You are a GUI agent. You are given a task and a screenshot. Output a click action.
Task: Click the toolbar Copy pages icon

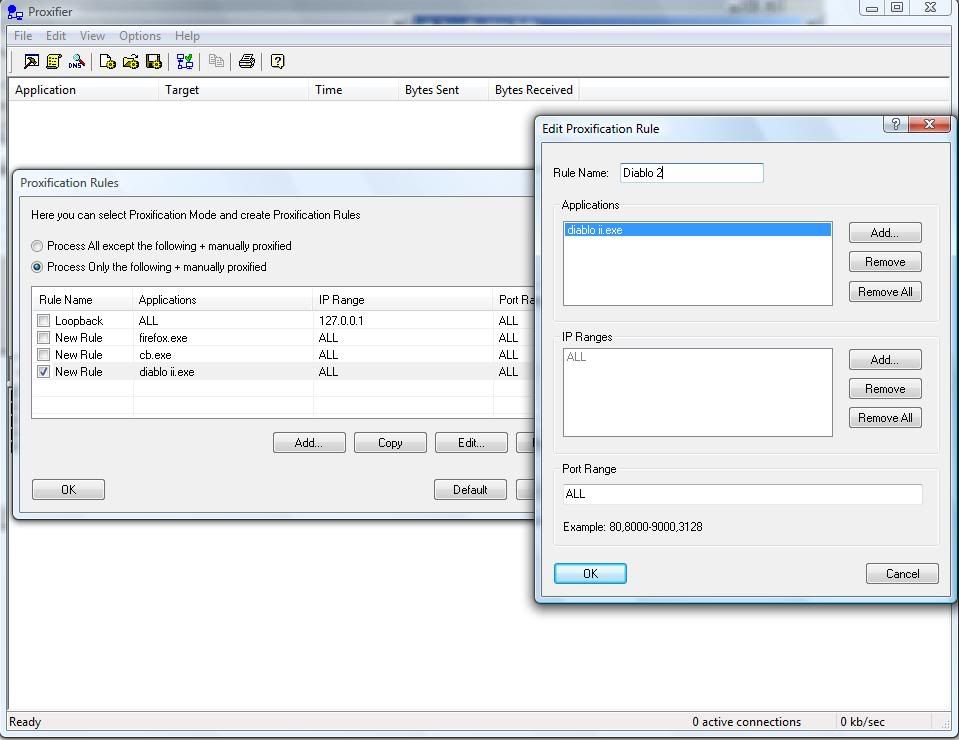(x=216, y=61)
